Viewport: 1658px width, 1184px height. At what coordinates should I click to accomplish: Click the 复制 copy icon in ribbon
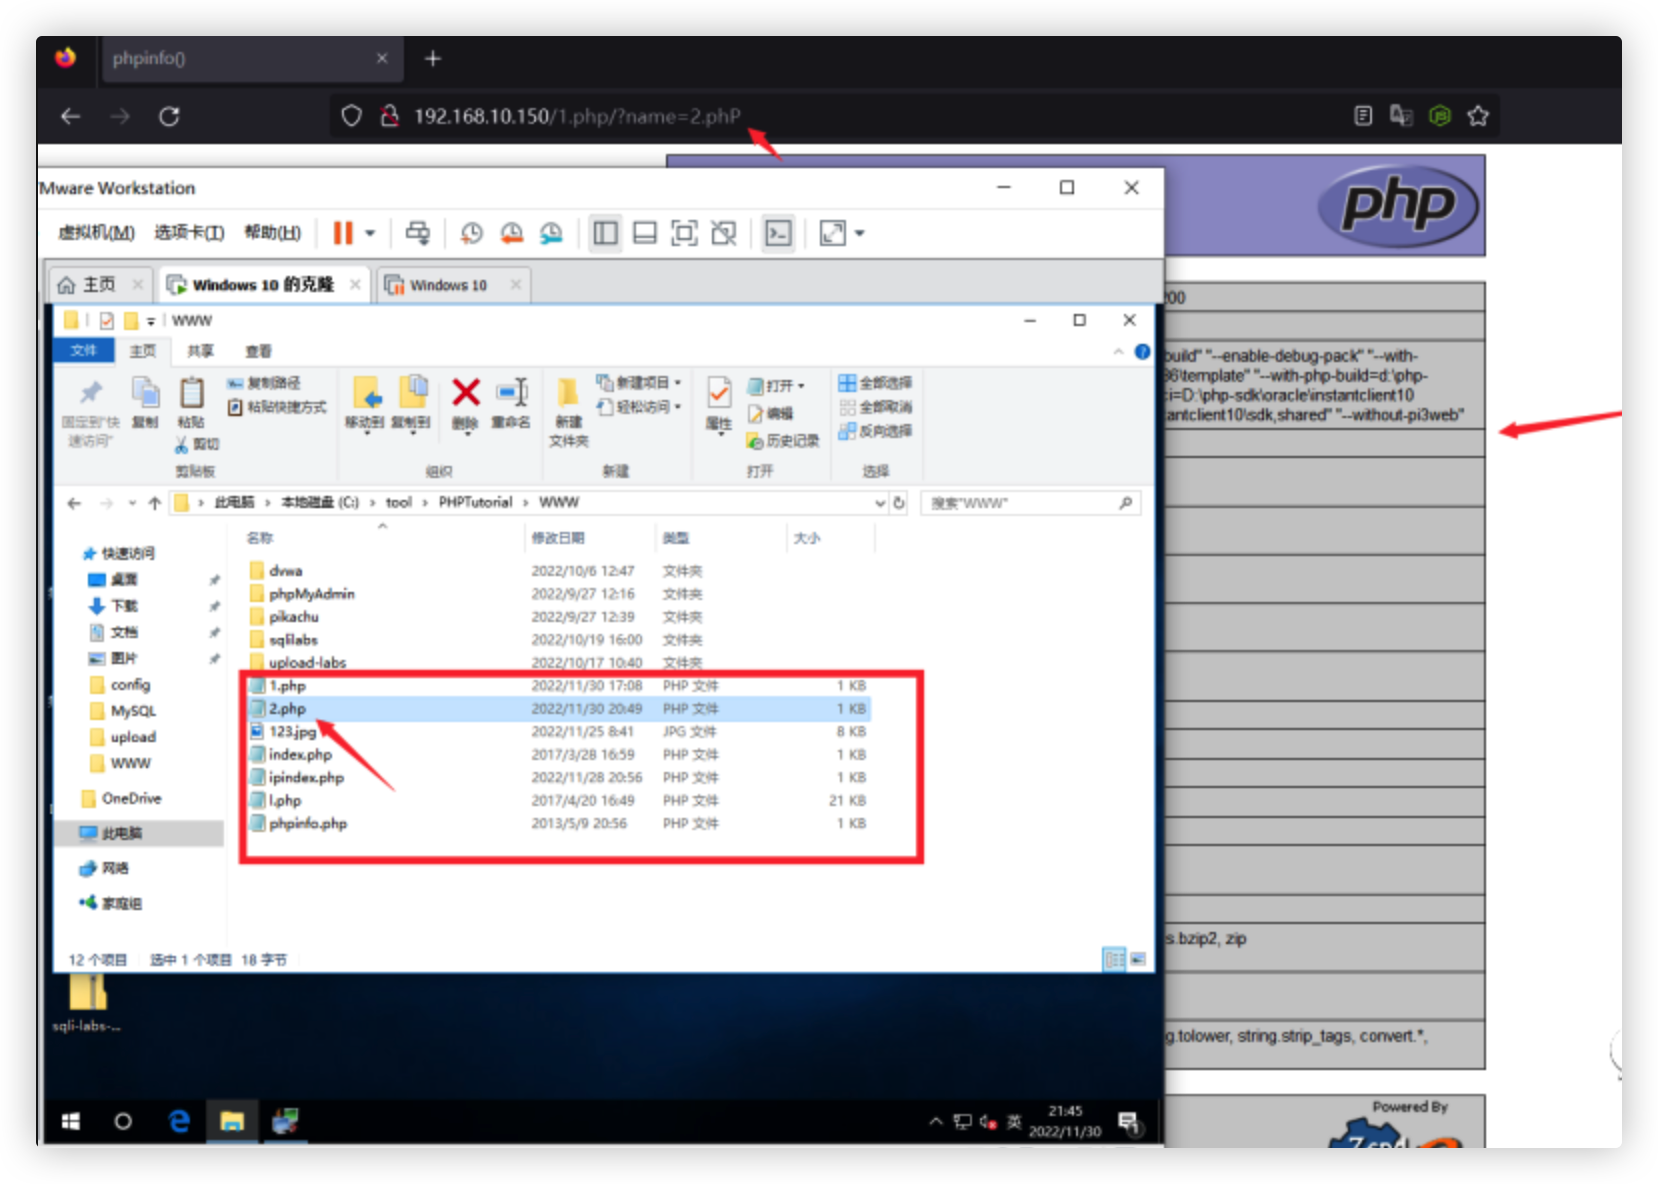pyautogui.click(x=145, y=392)
